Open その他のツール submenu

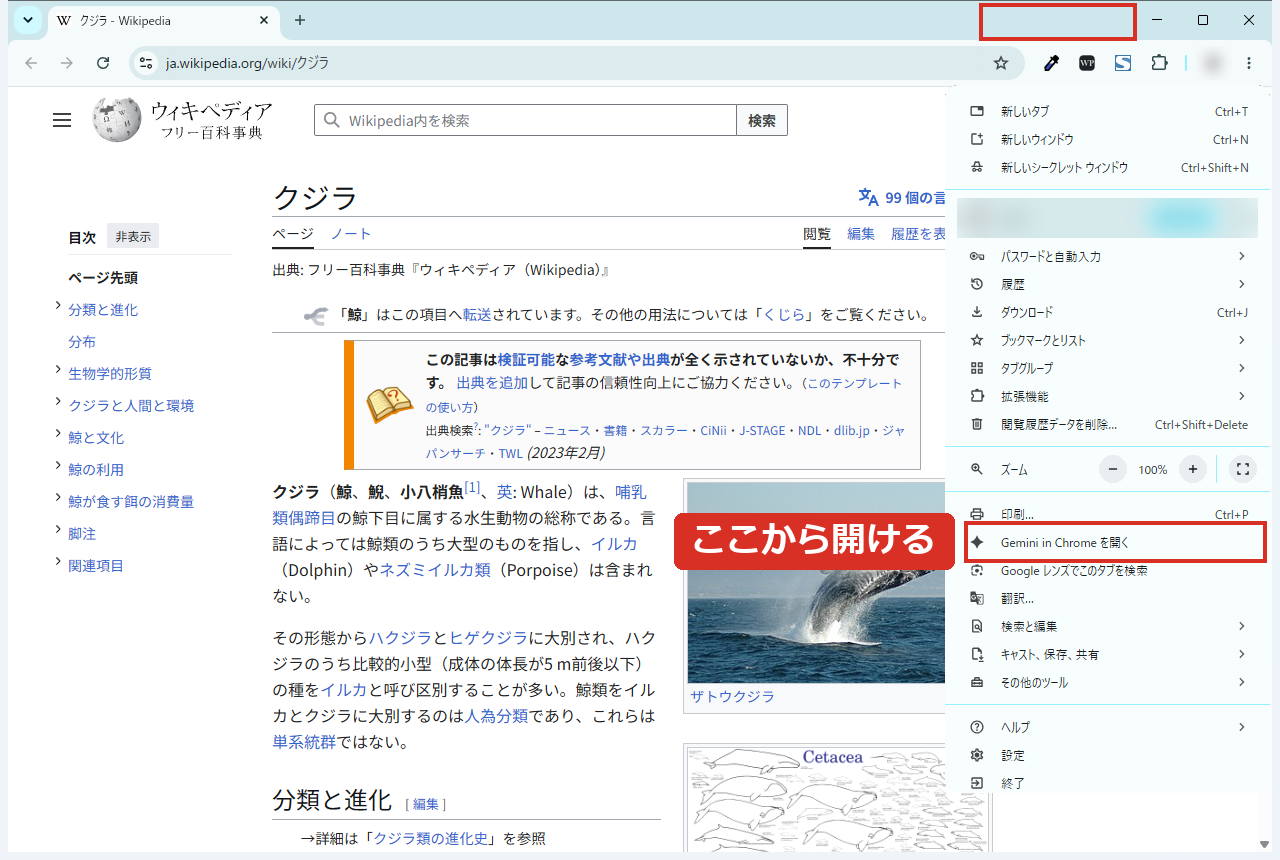1107,682
